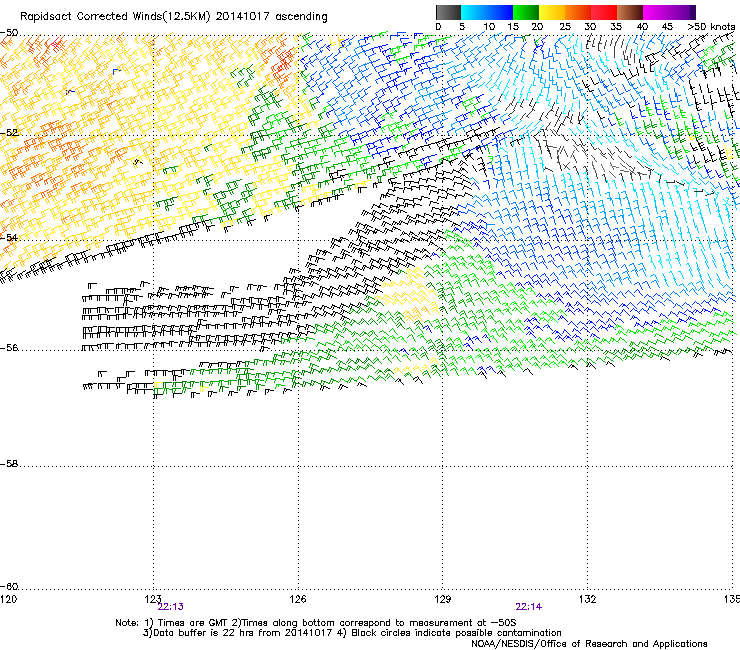Click the 'NOAA/NESDIS/Office of Research and Applications' credit
Viewport: 740px width, 650px height.
coord(589,644)
